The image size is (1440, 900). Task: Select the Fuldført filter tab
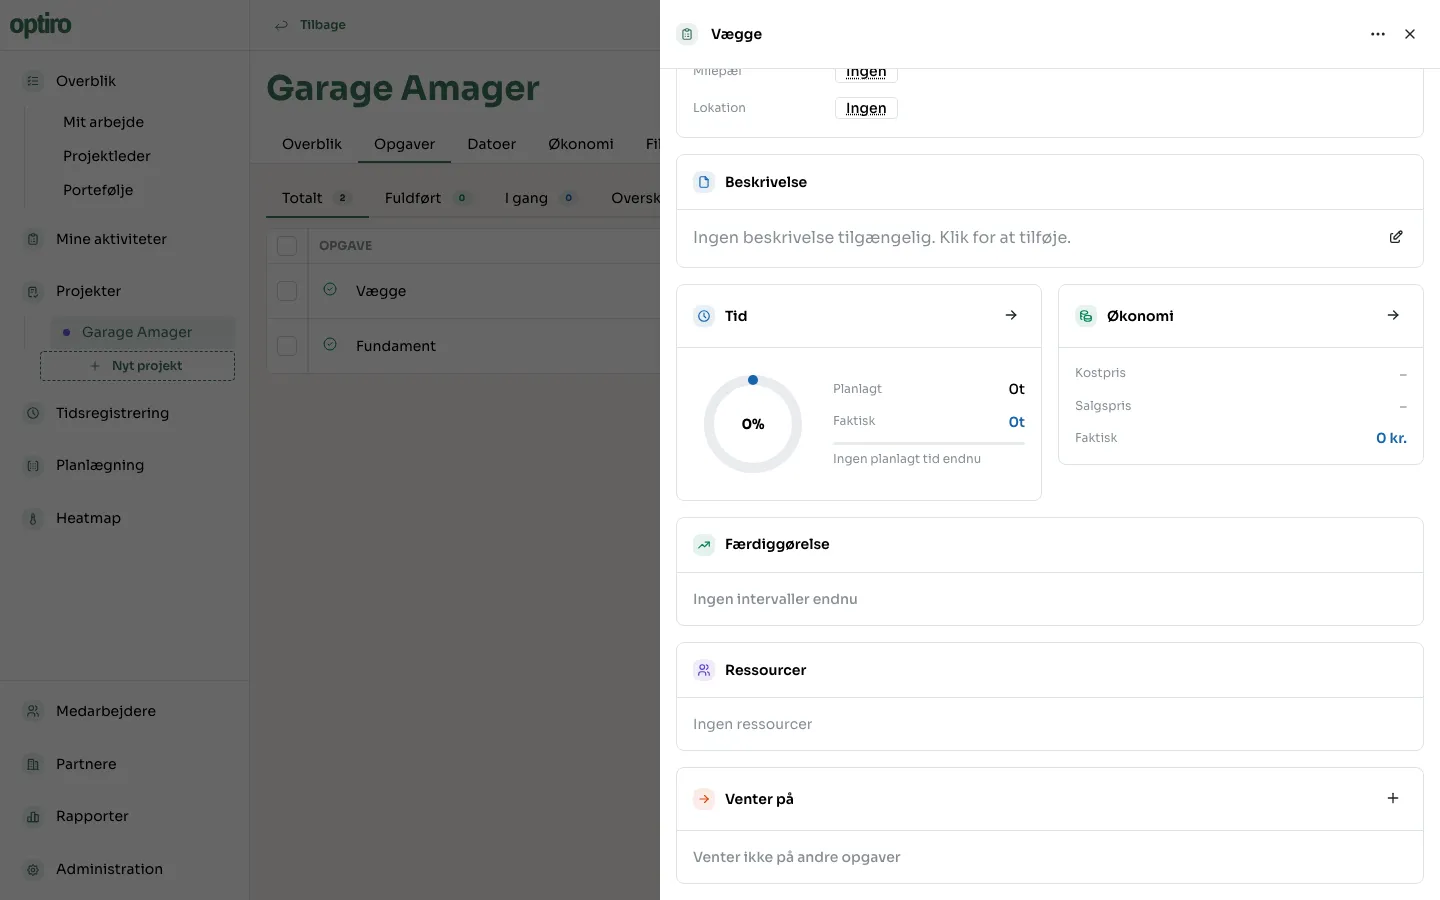pos(428,198)
